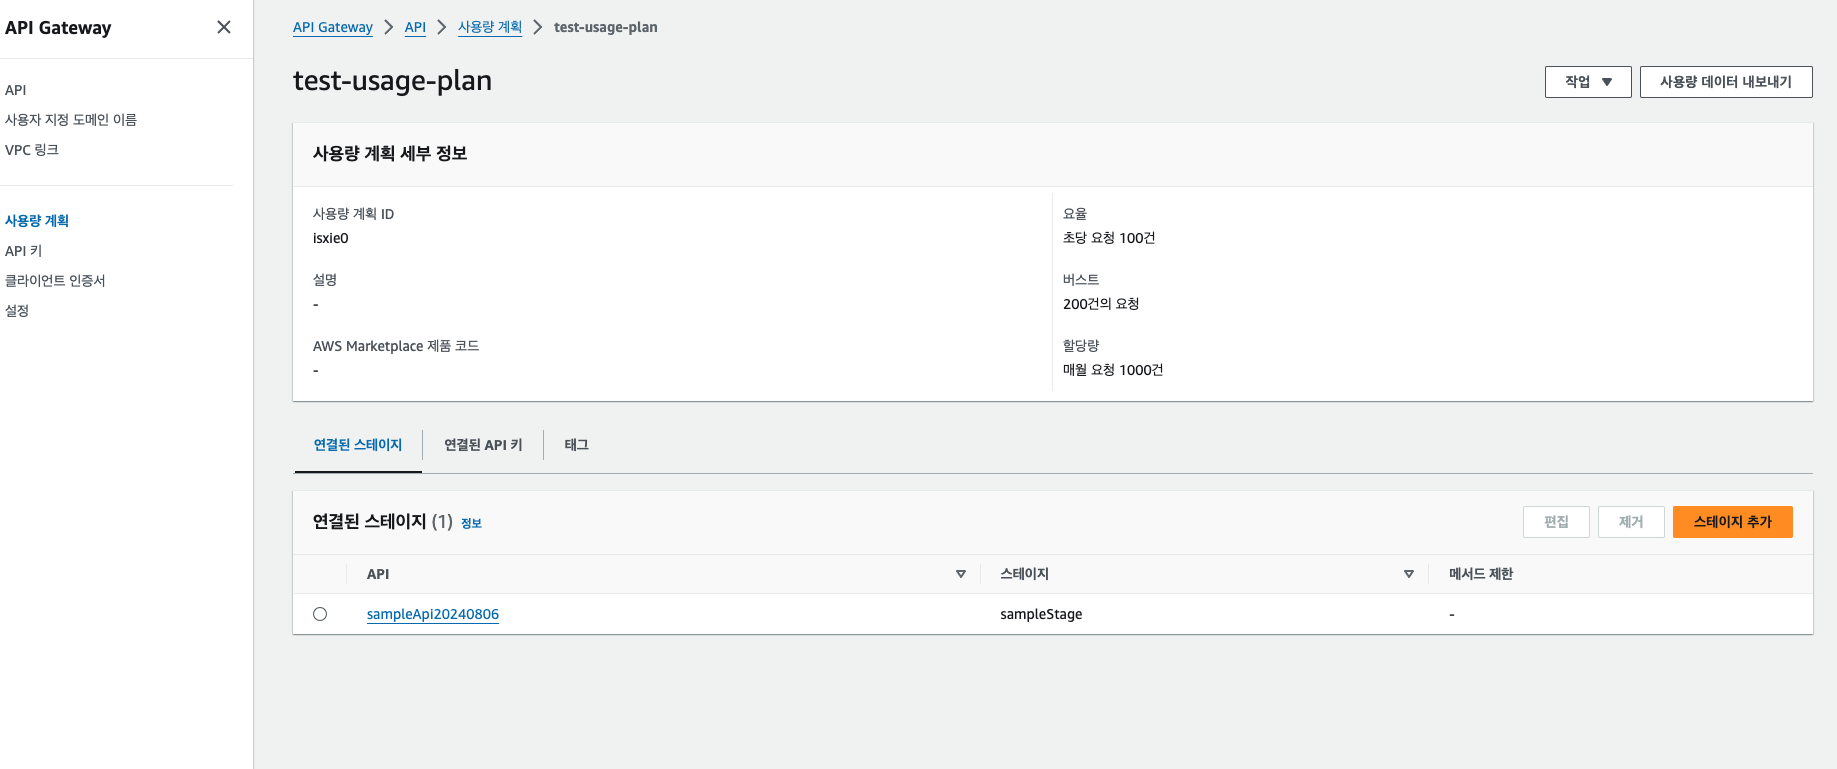Image resolution: width=1837 pixels, height=769 pixels.
Task: Open the sampleApi20240806 API link
Action: [433, 614]
